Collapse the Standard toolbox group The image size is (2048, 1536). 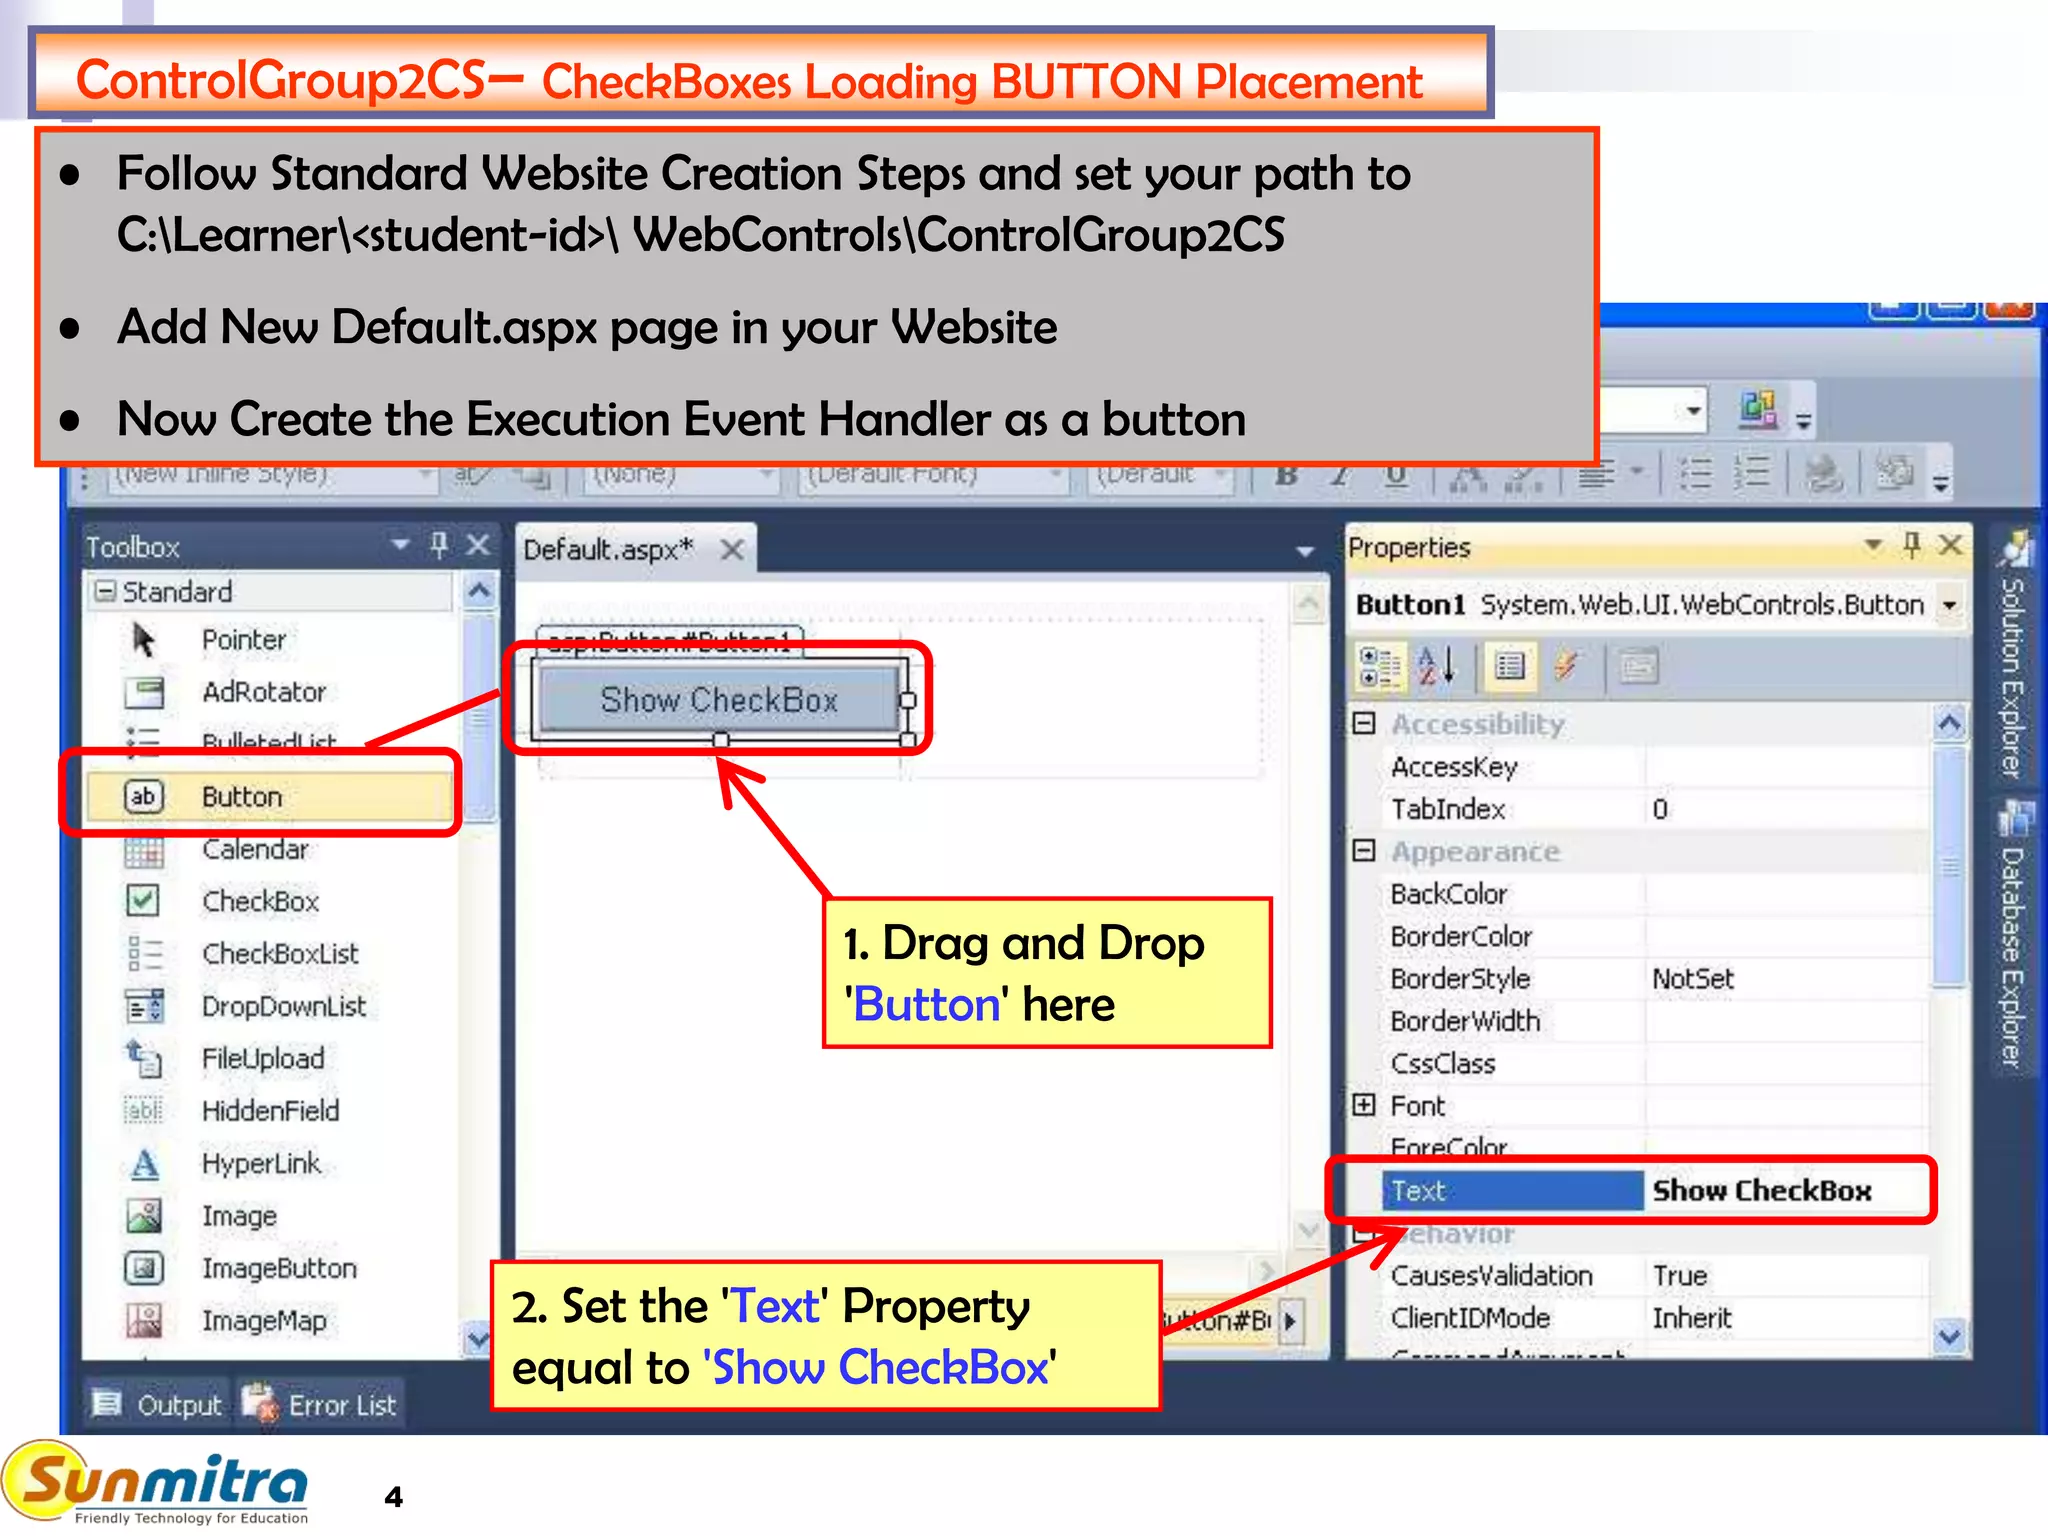[x=104, y=591]
